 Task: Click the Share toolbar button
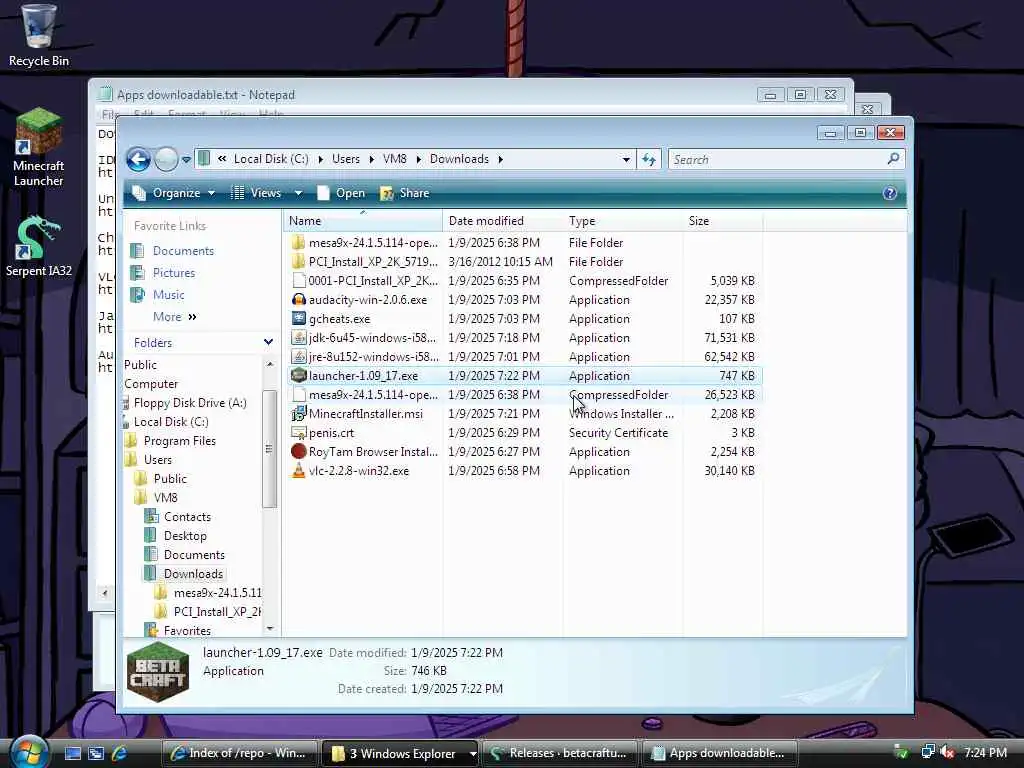point(405,193)
